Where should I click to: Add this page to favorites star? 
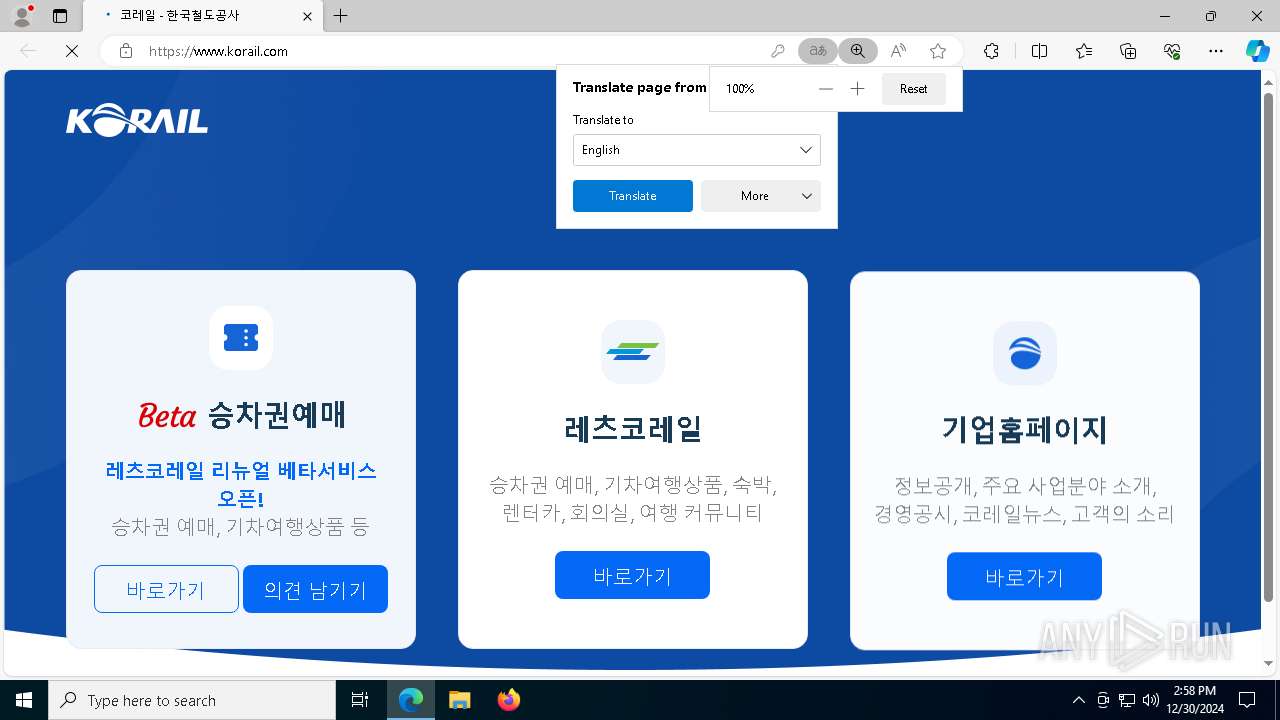point(938,51)
